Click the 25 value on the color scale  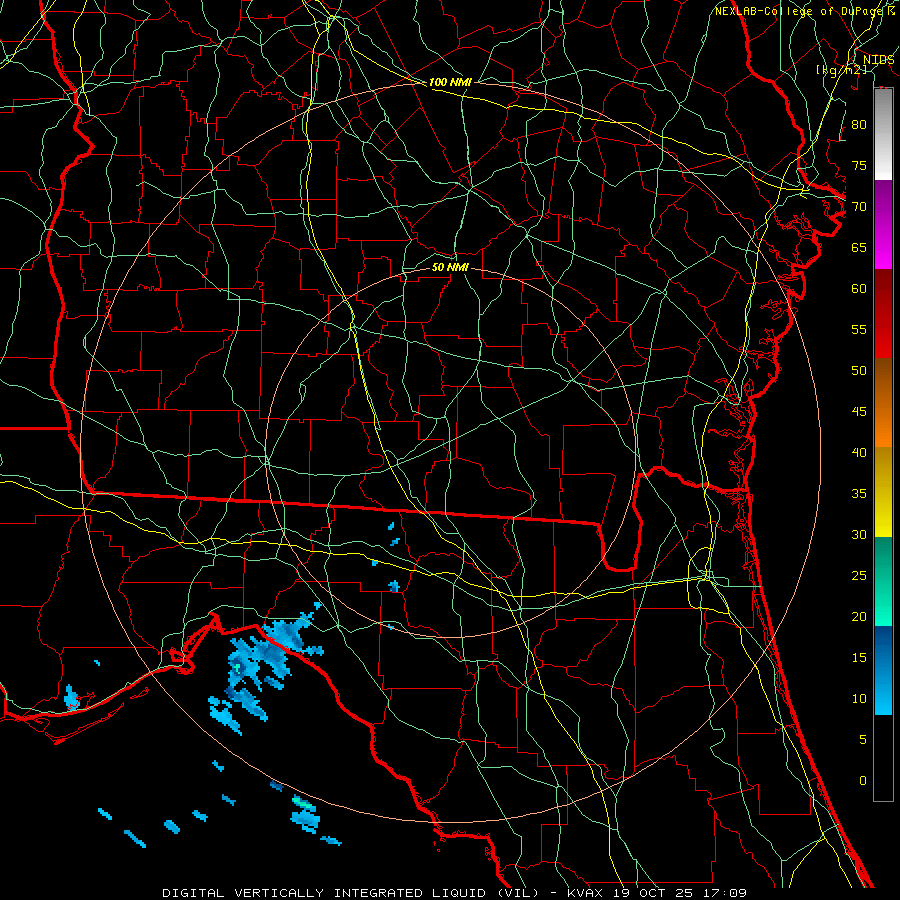(859, 575)
